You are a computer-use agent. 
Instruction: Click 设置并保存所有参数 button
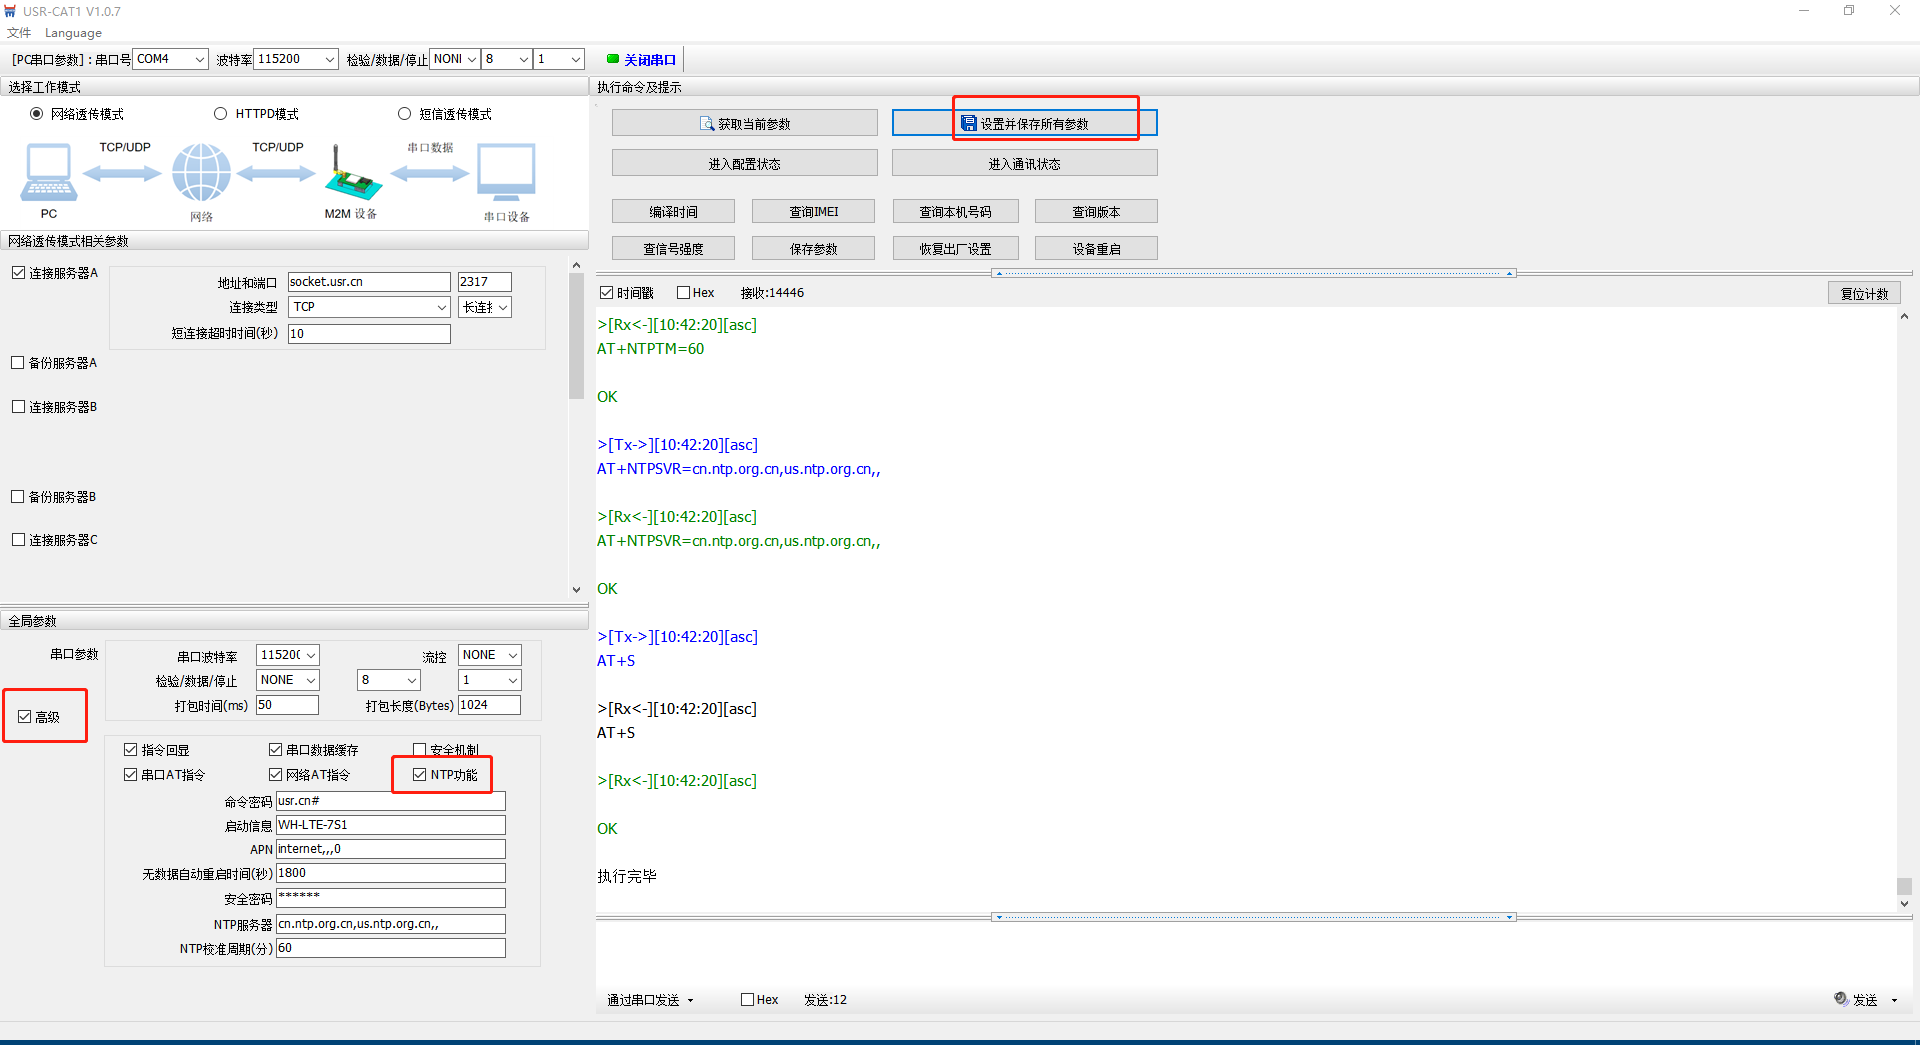pos(1024,123)
